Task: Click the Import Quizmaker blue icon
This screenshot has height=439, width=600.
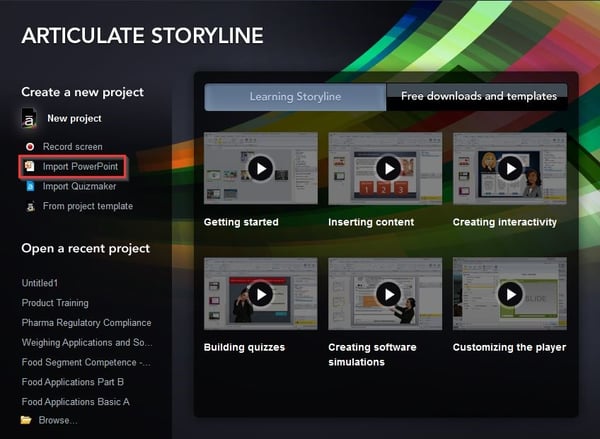Action: [x=30, y=186]
